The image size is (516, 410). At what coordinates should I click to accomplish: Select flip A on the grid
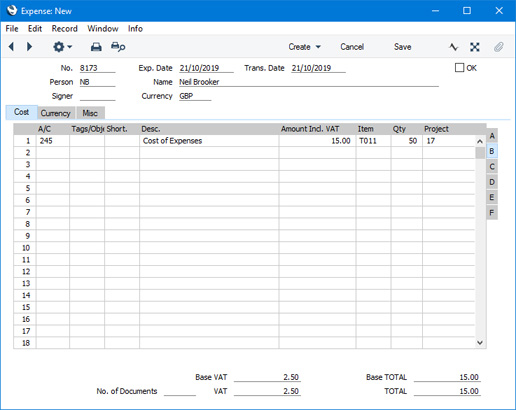tap(492, 136)
